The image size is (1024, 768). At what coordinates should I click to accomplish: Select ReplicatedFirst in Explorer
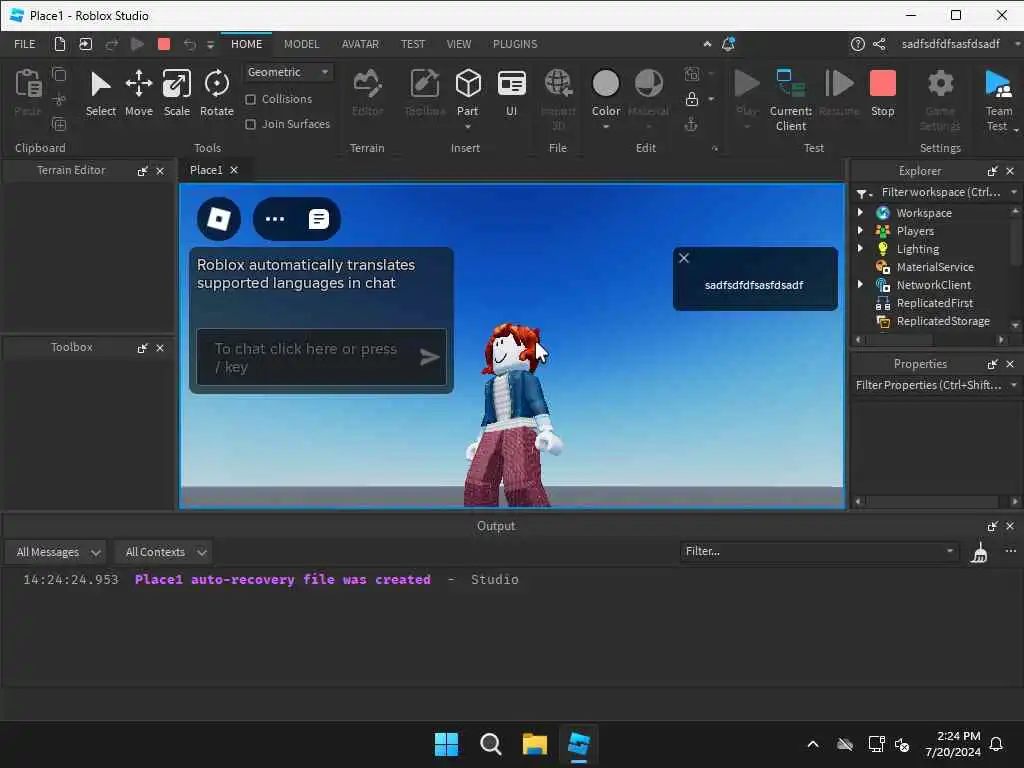935,303
